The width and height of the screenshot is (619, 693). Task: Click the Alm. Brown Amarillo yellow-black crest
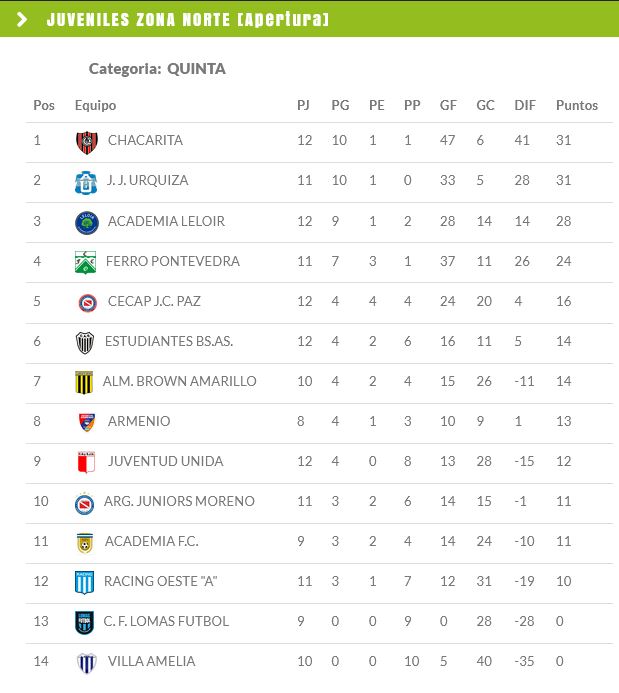[87, 382]
